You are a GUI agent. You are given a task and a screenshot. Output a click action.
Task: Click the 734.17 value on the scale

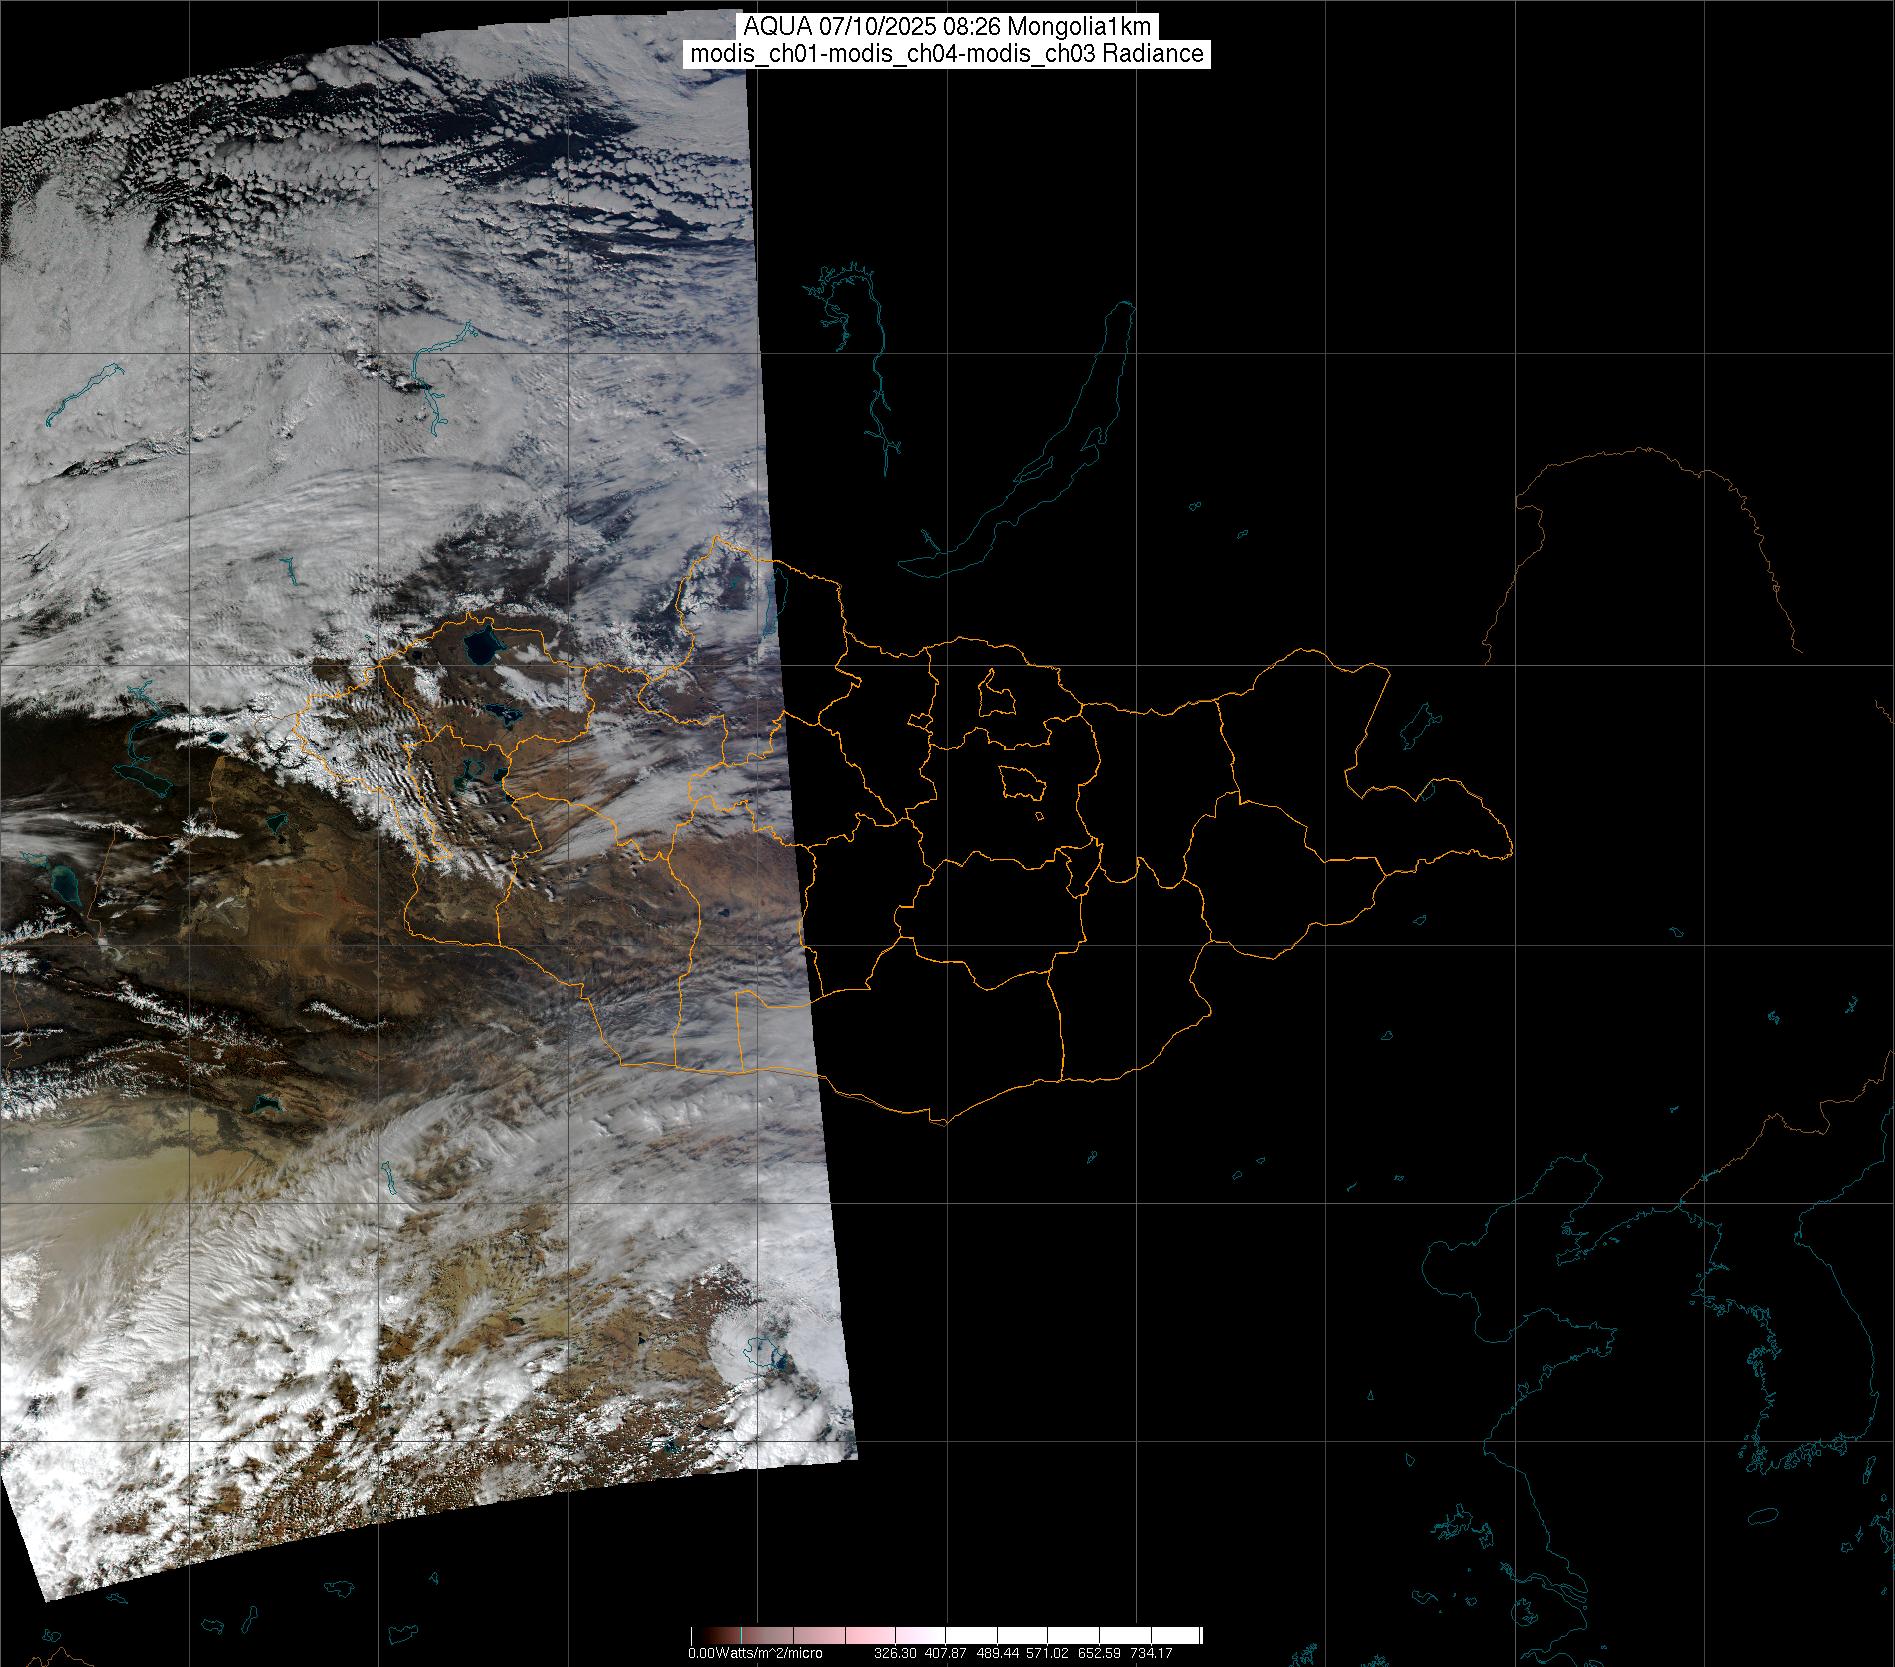(x=1150, y=1653)
